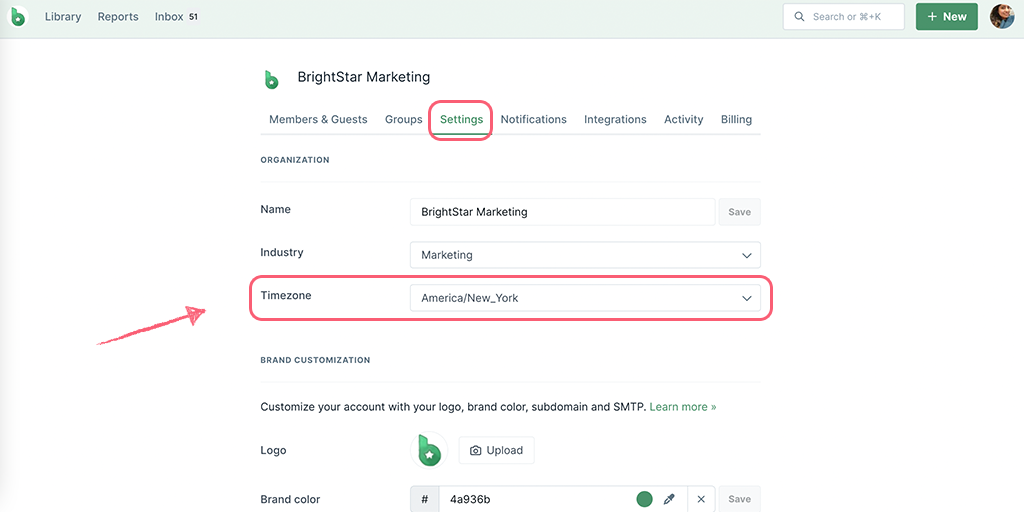
Task: Open the Groups tab
Action: (x=404, y=120)
